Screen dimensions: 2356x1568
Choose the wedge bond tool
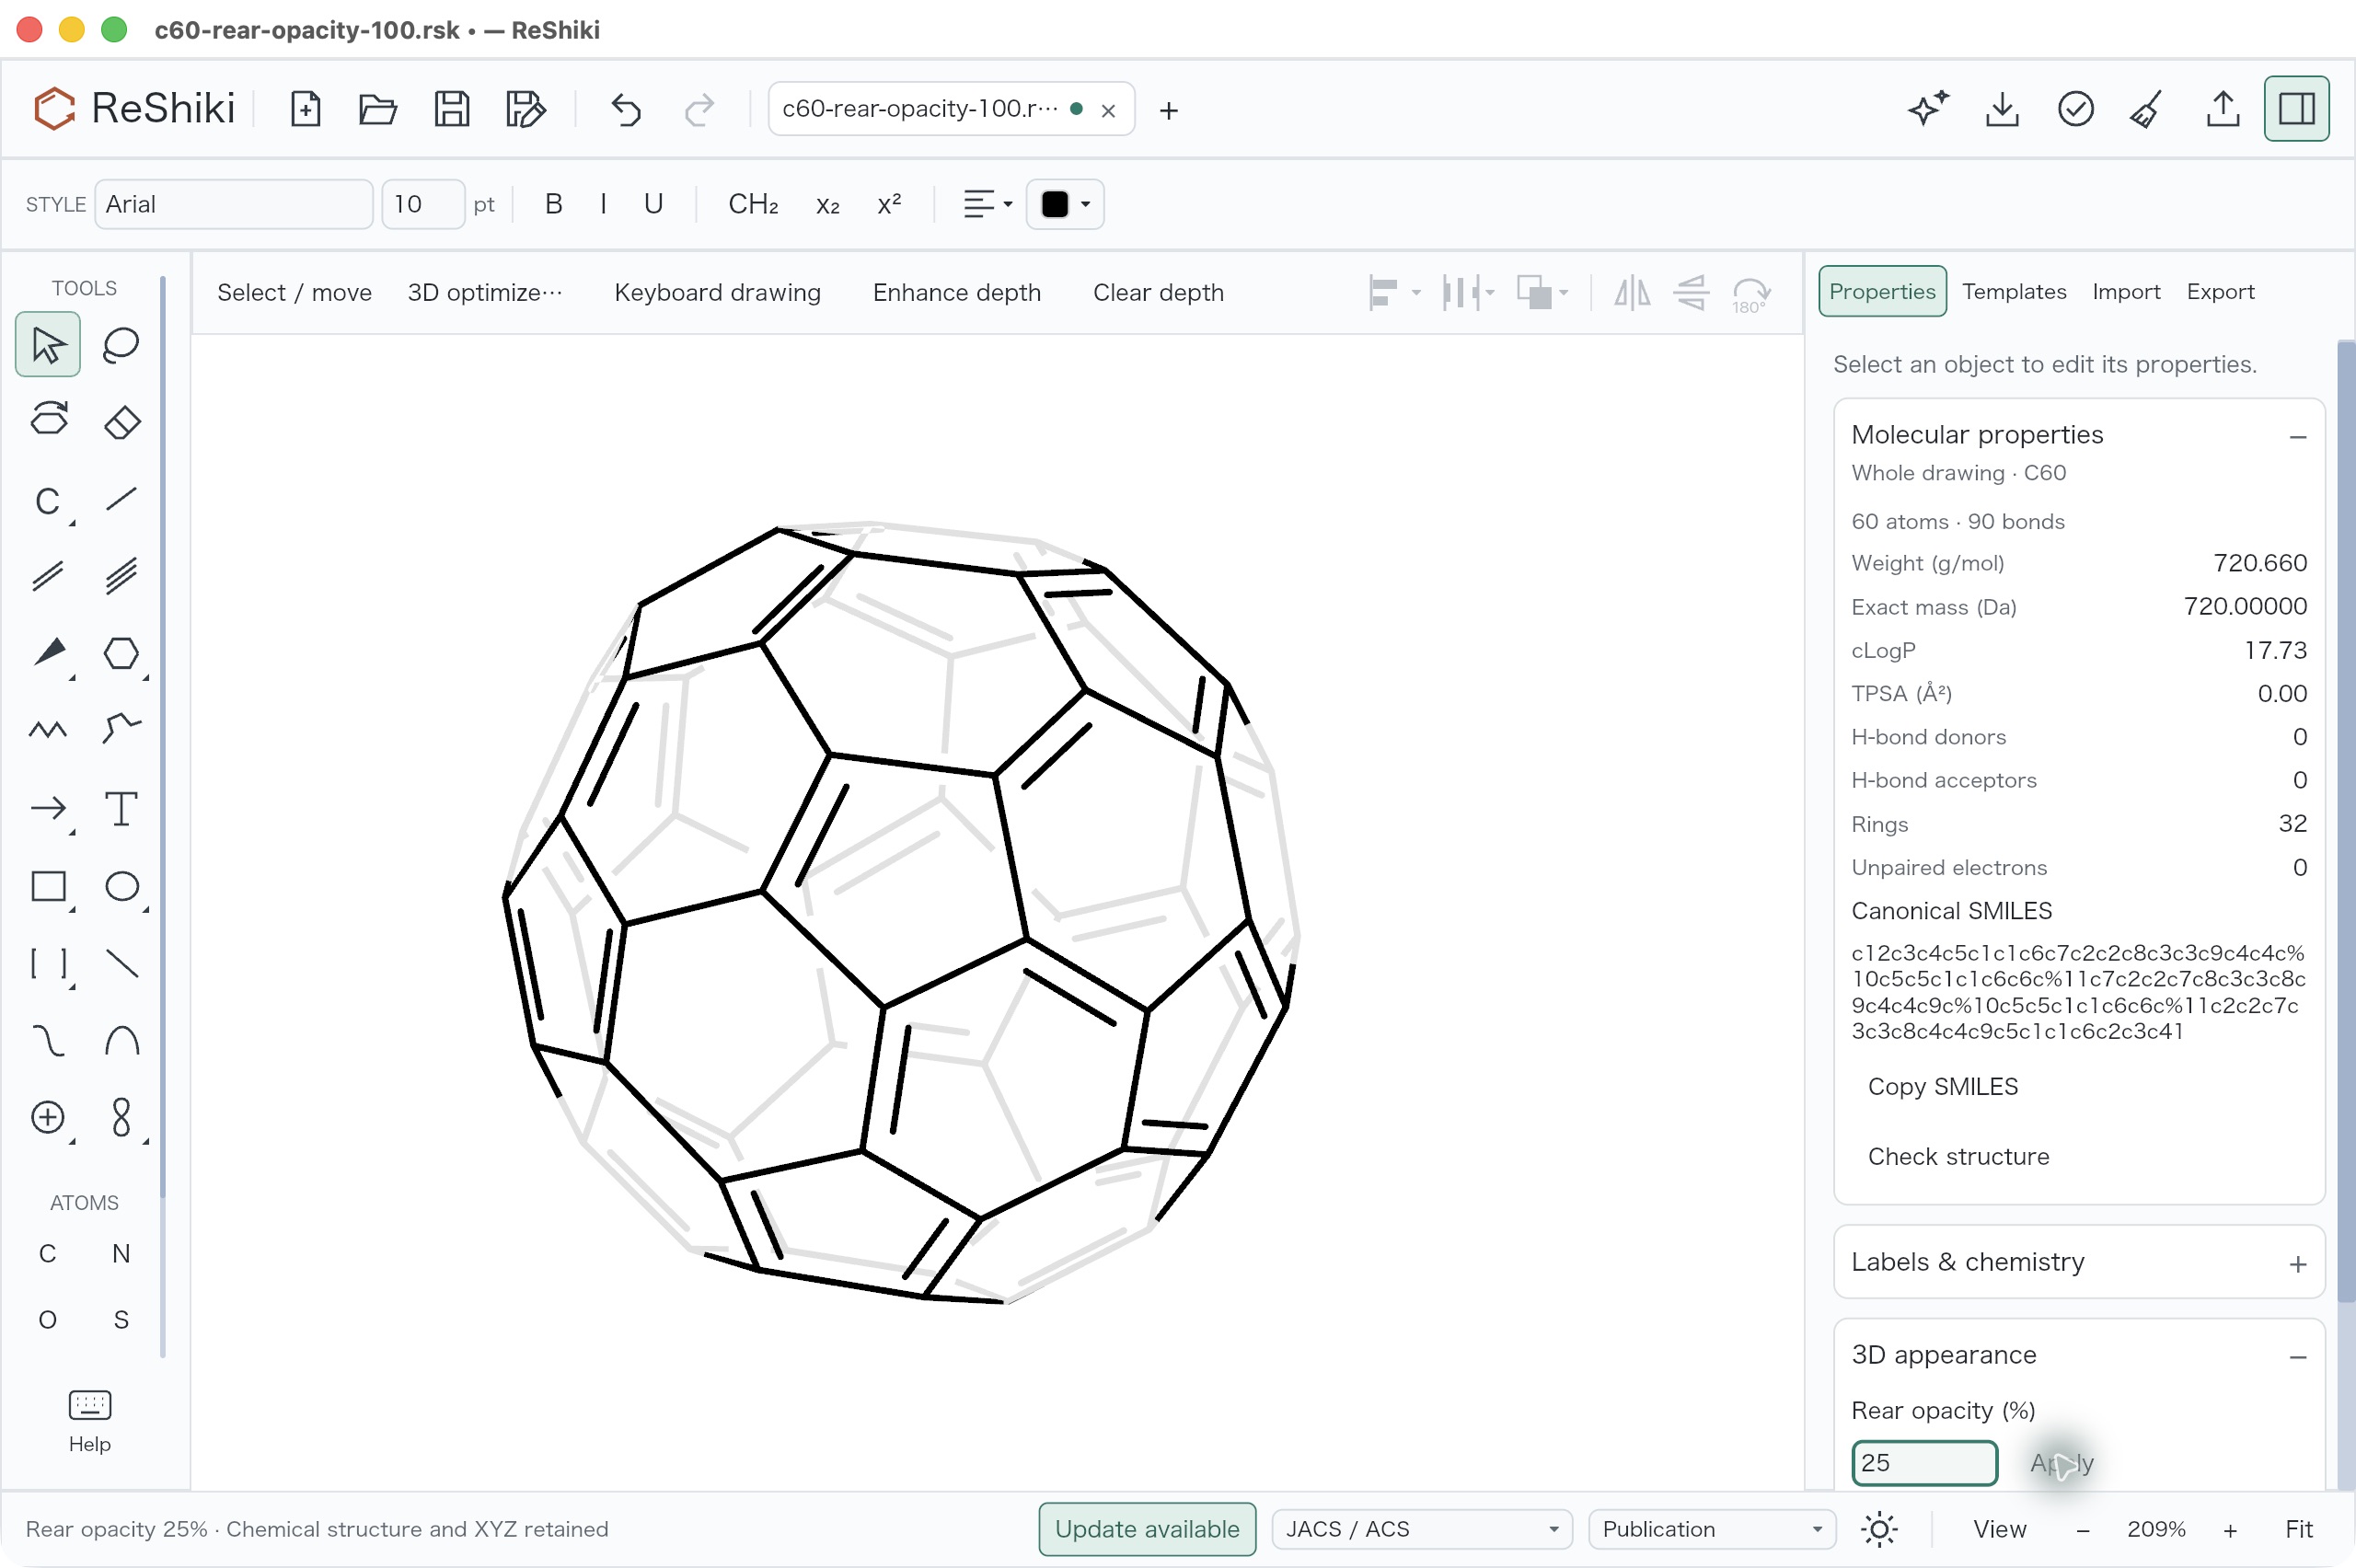(48, 653)
